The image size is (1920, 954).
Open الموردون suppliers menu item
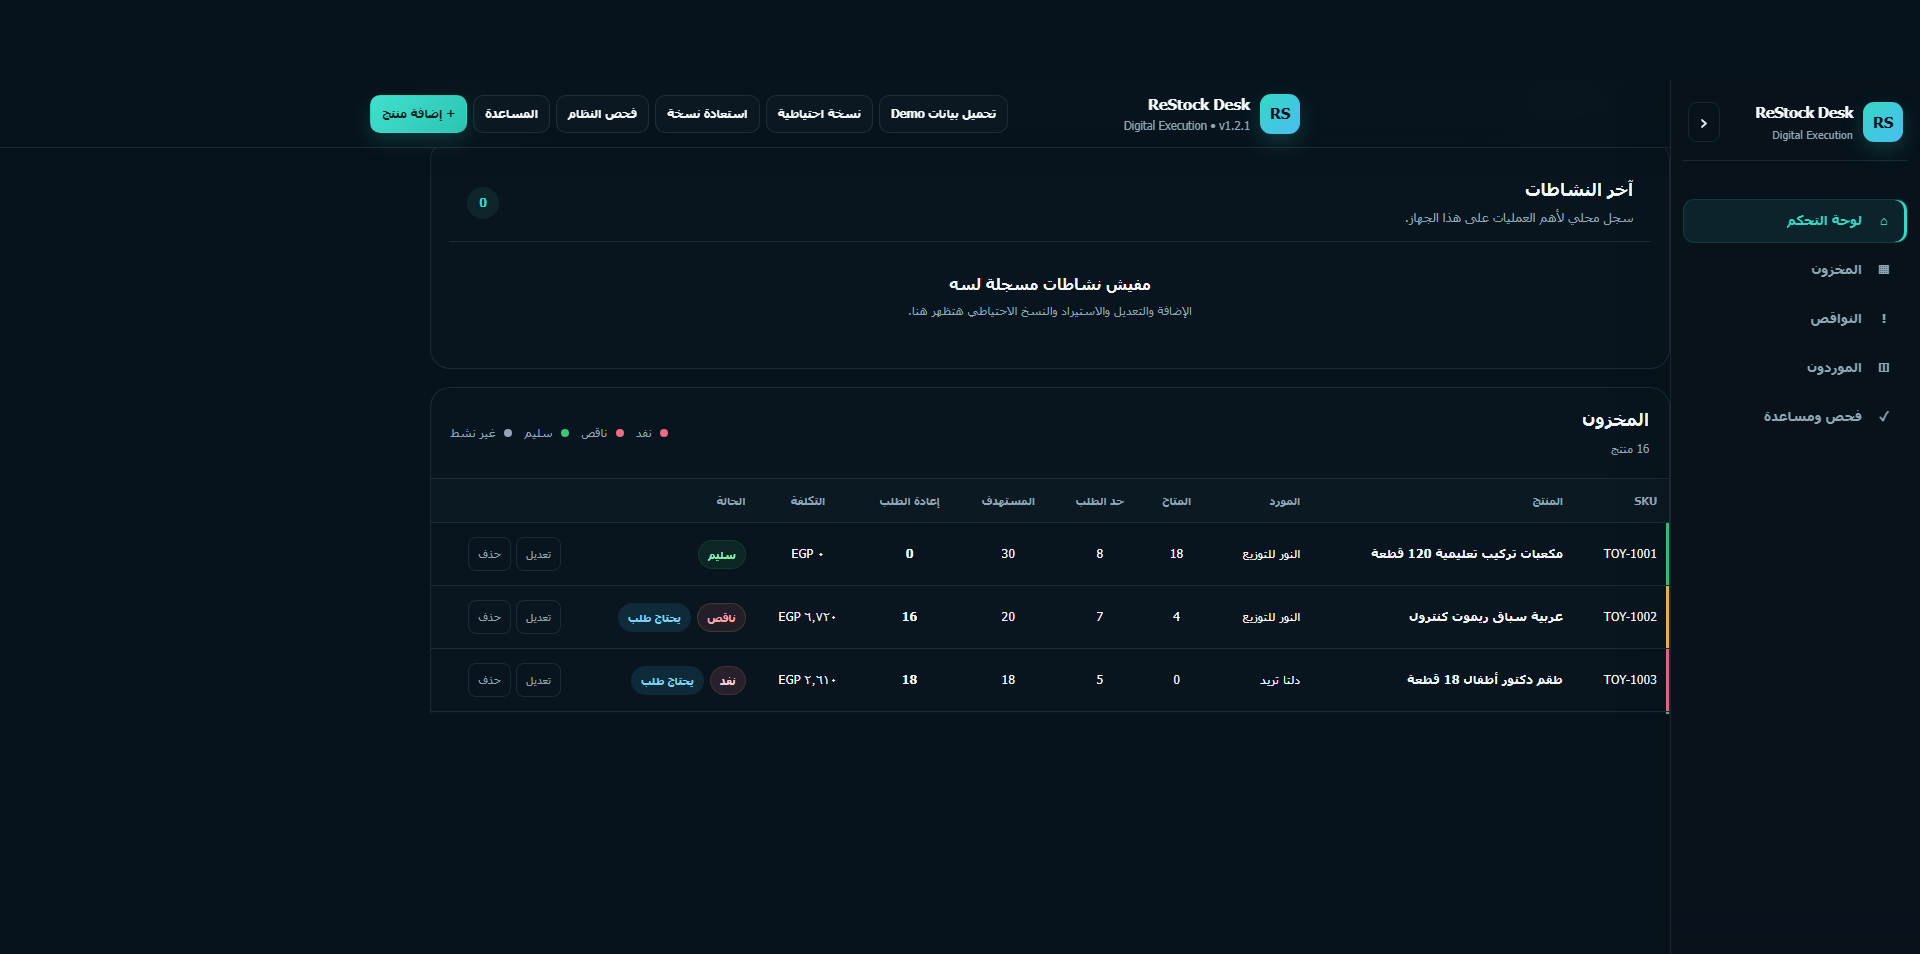coord(1794,368)
